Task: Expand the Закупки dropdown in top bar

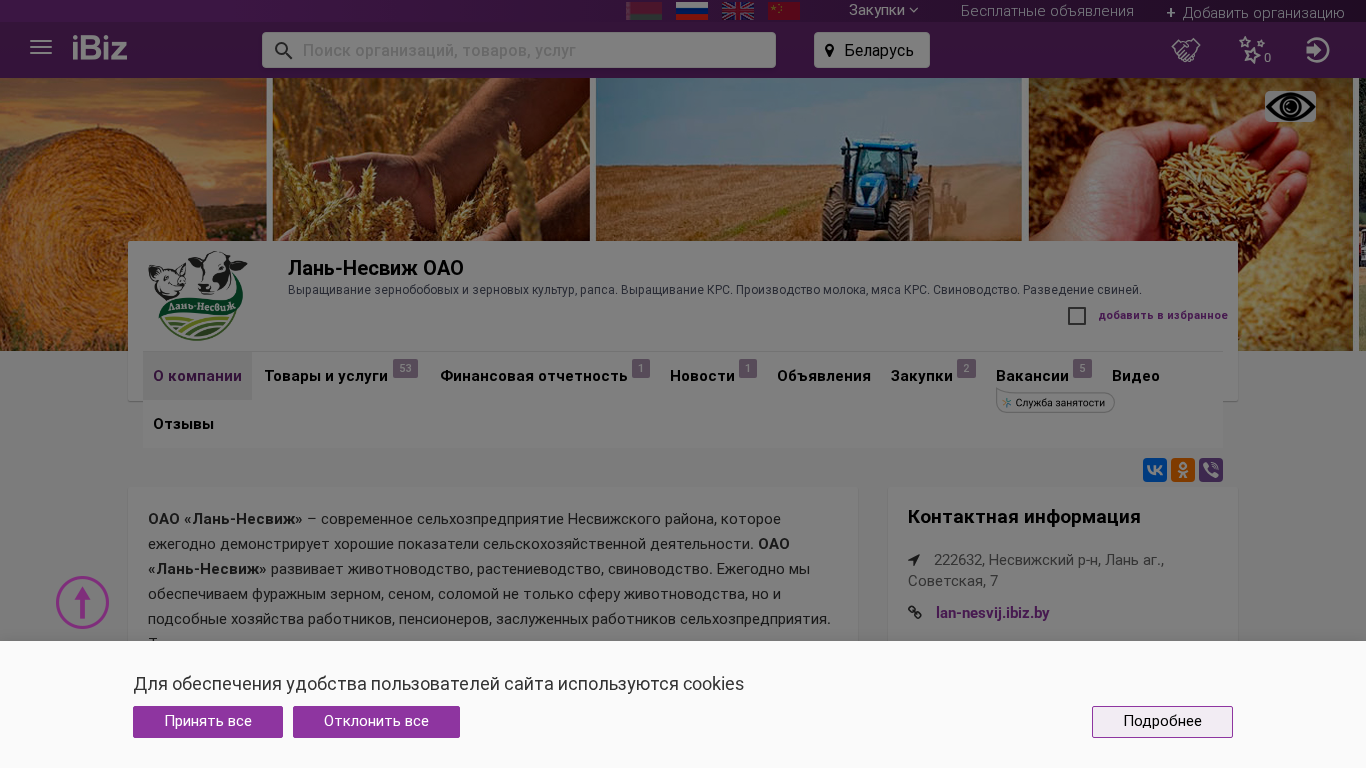Action: 883,11
